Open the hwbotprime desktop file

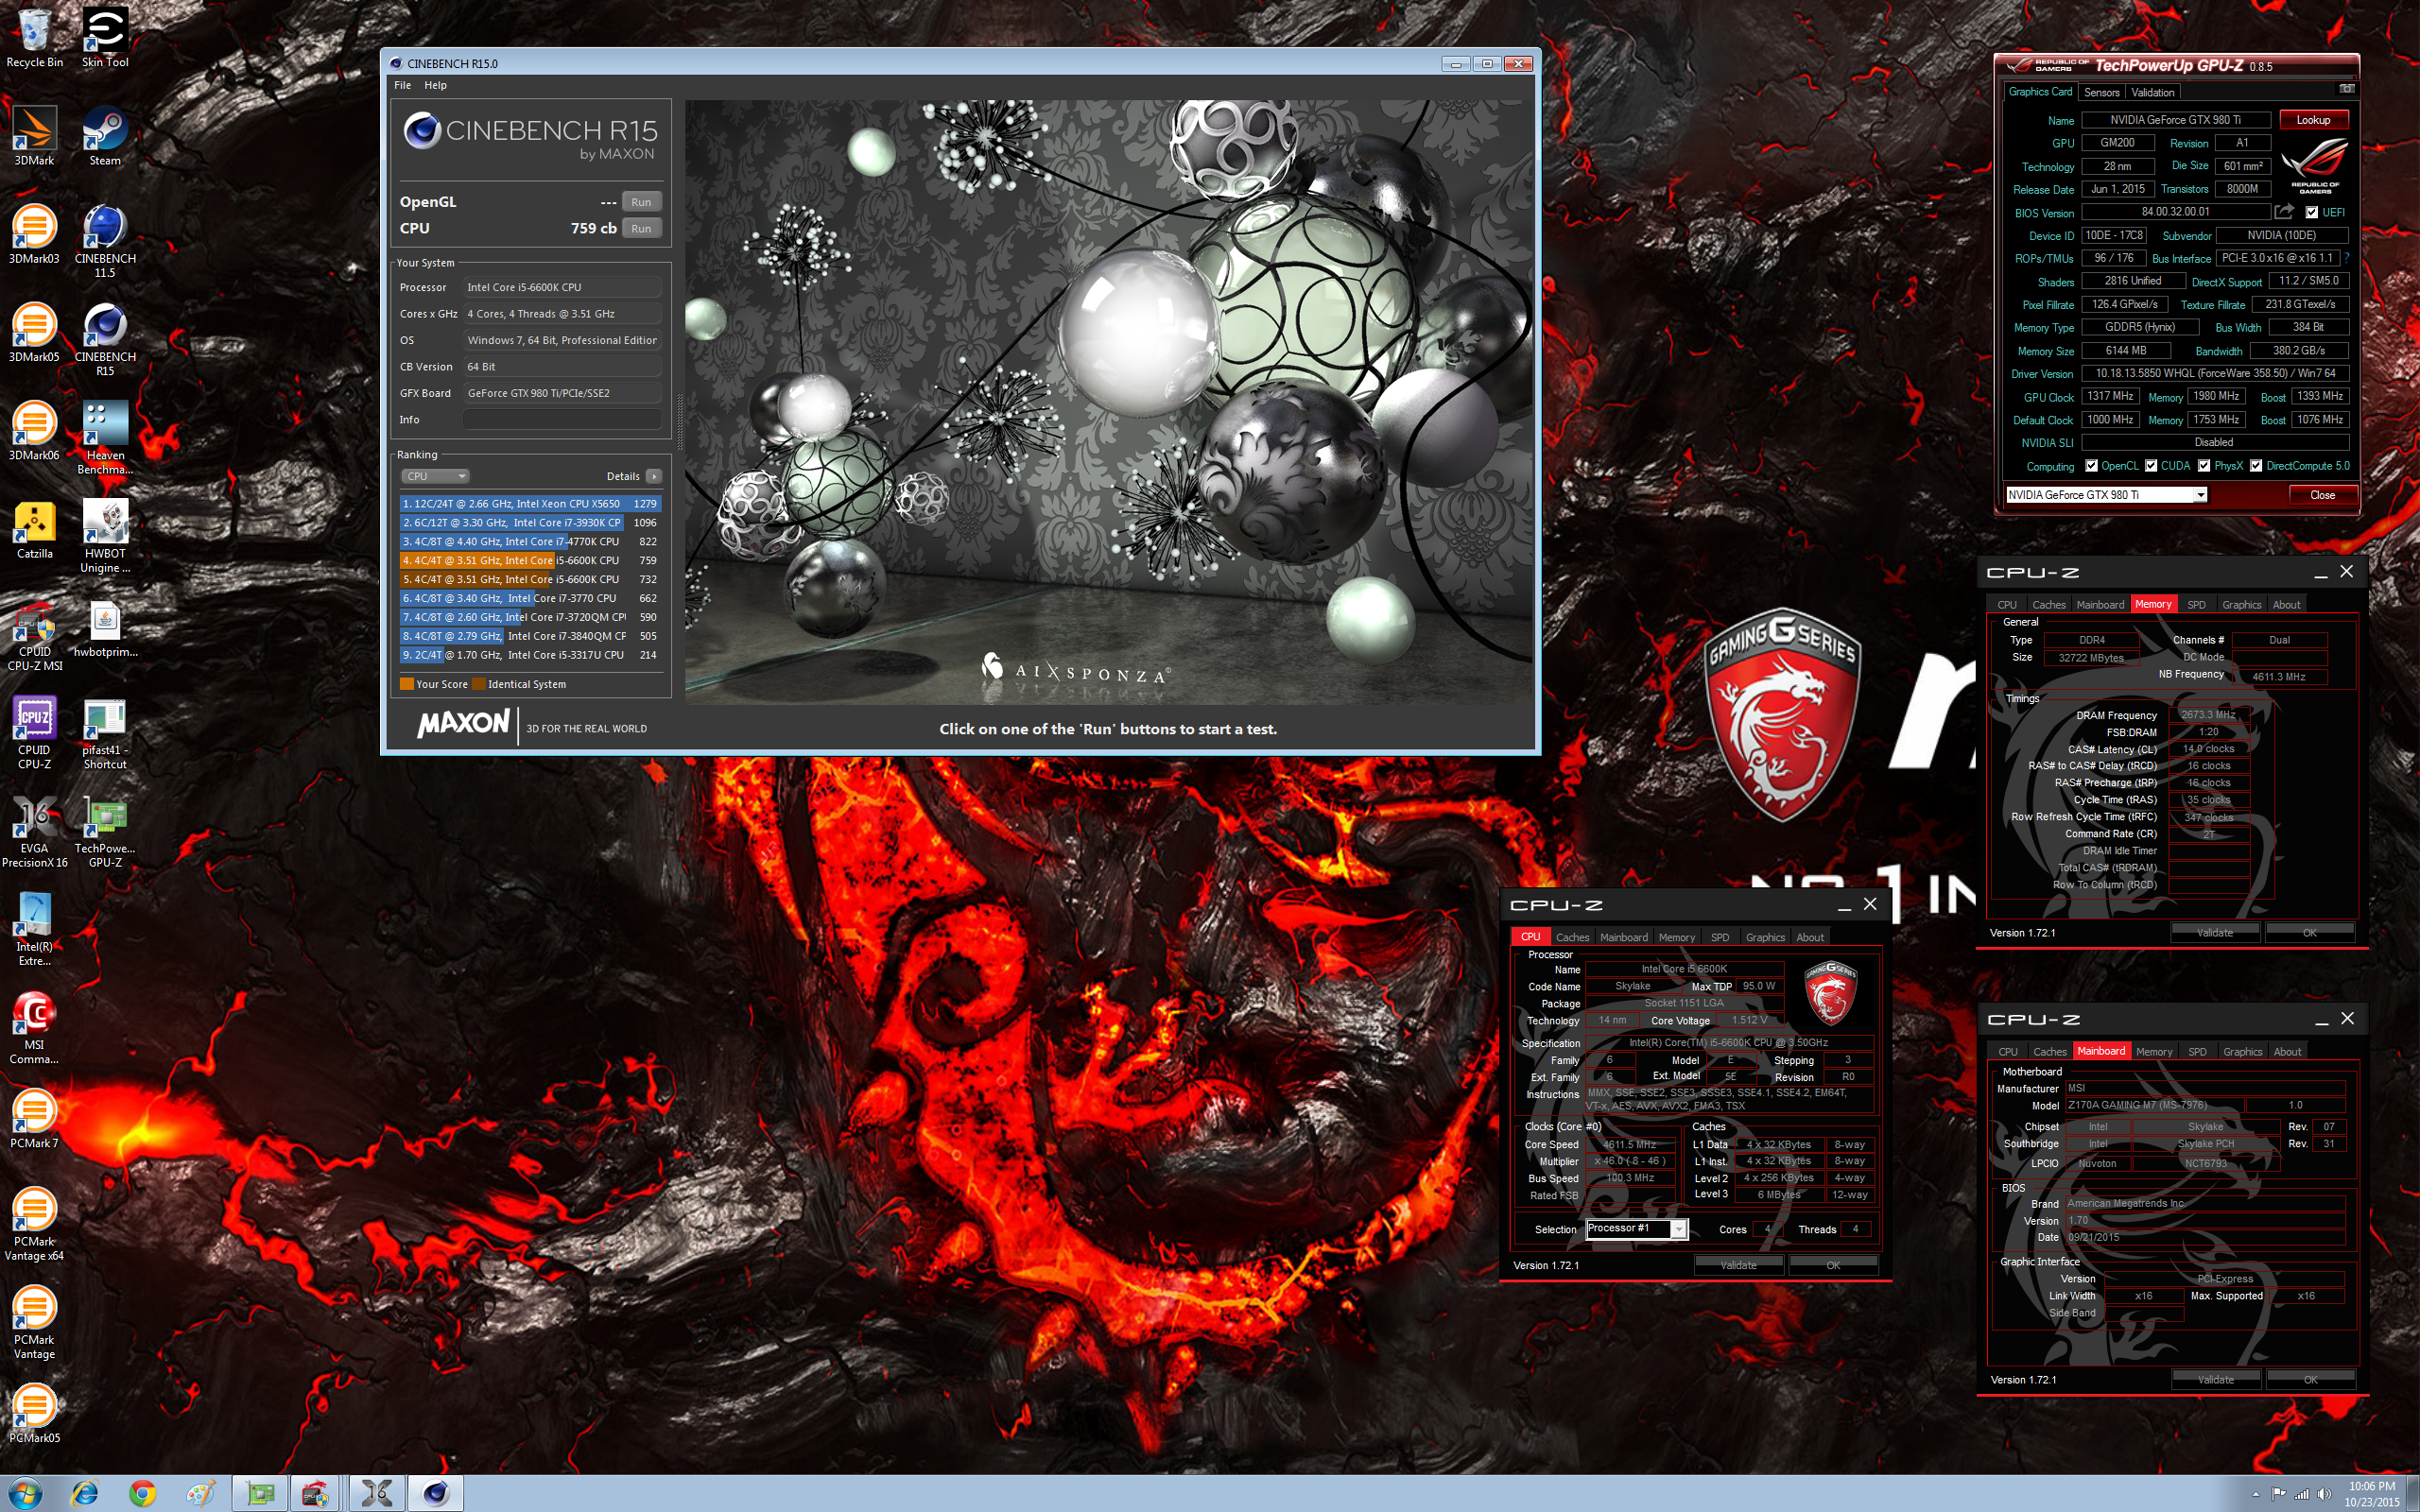click(x=105, y=628)
